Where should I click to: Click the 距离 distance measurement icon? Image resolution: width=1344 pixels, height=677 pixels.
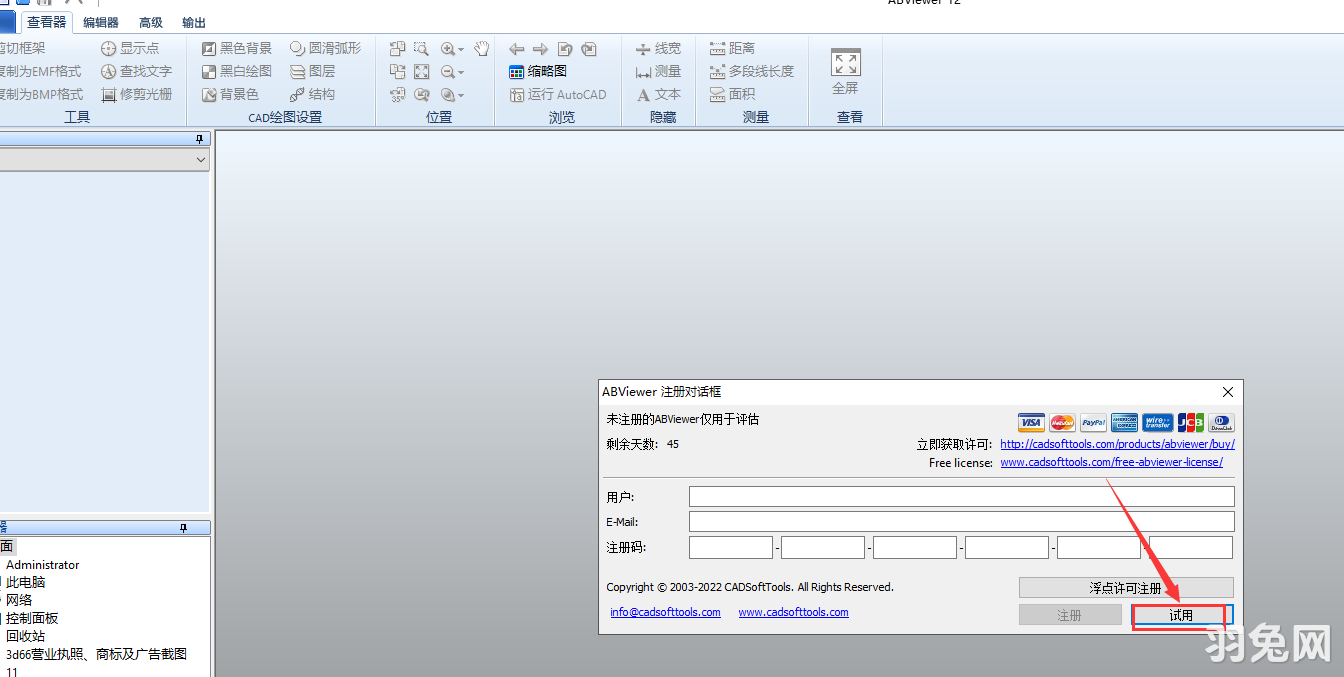coord(719,48)
